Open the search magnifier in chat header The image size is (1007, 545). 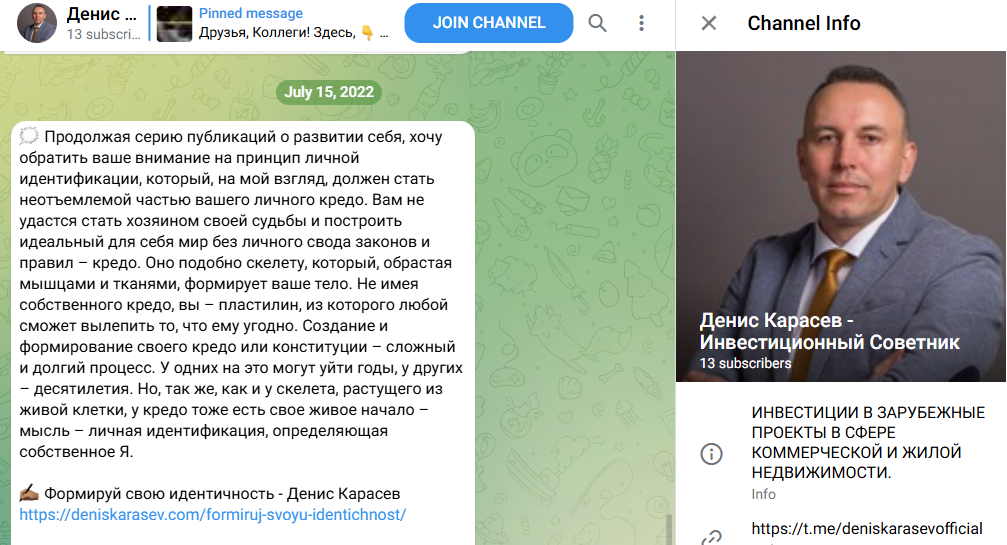click(597, 23)
